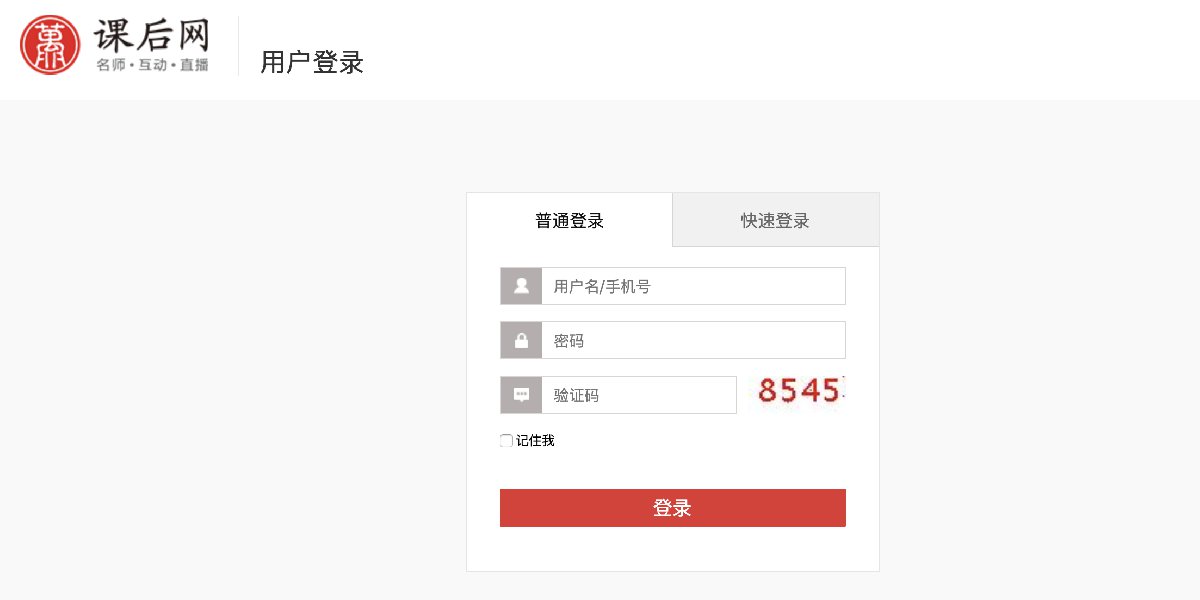Click the 互动 word in the tagline

click(x=152, y=66)
